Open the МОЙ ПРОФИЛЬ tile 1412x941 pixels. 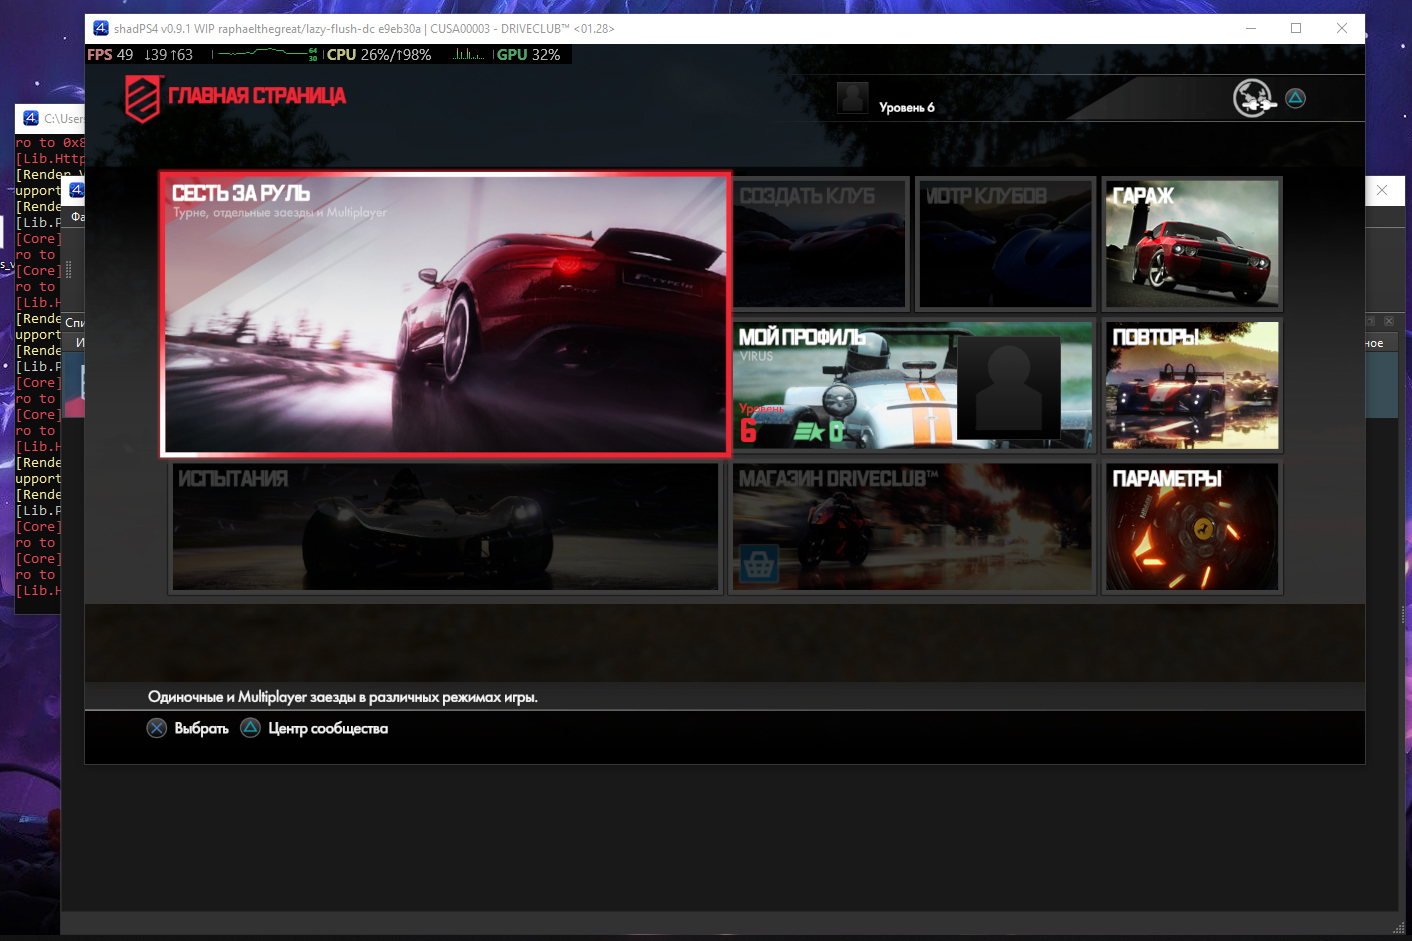click(913, 385)
